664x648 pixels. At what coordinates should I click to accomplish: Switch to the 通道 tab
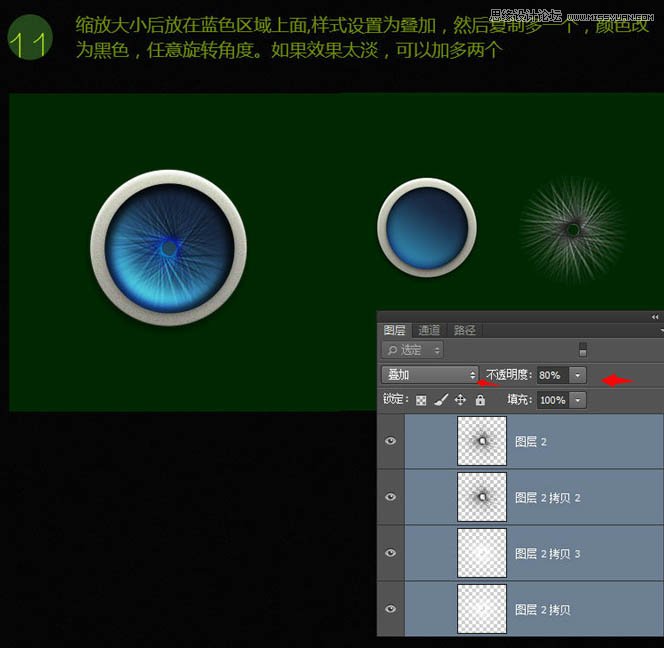(429, 330)
